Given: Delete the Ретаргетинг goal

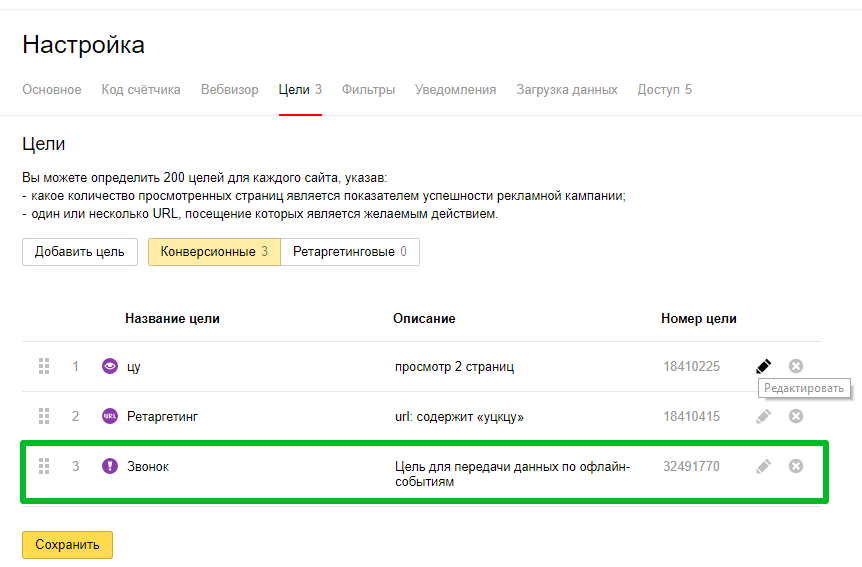Looking at the screenshot, I should (x=795, y=416).
